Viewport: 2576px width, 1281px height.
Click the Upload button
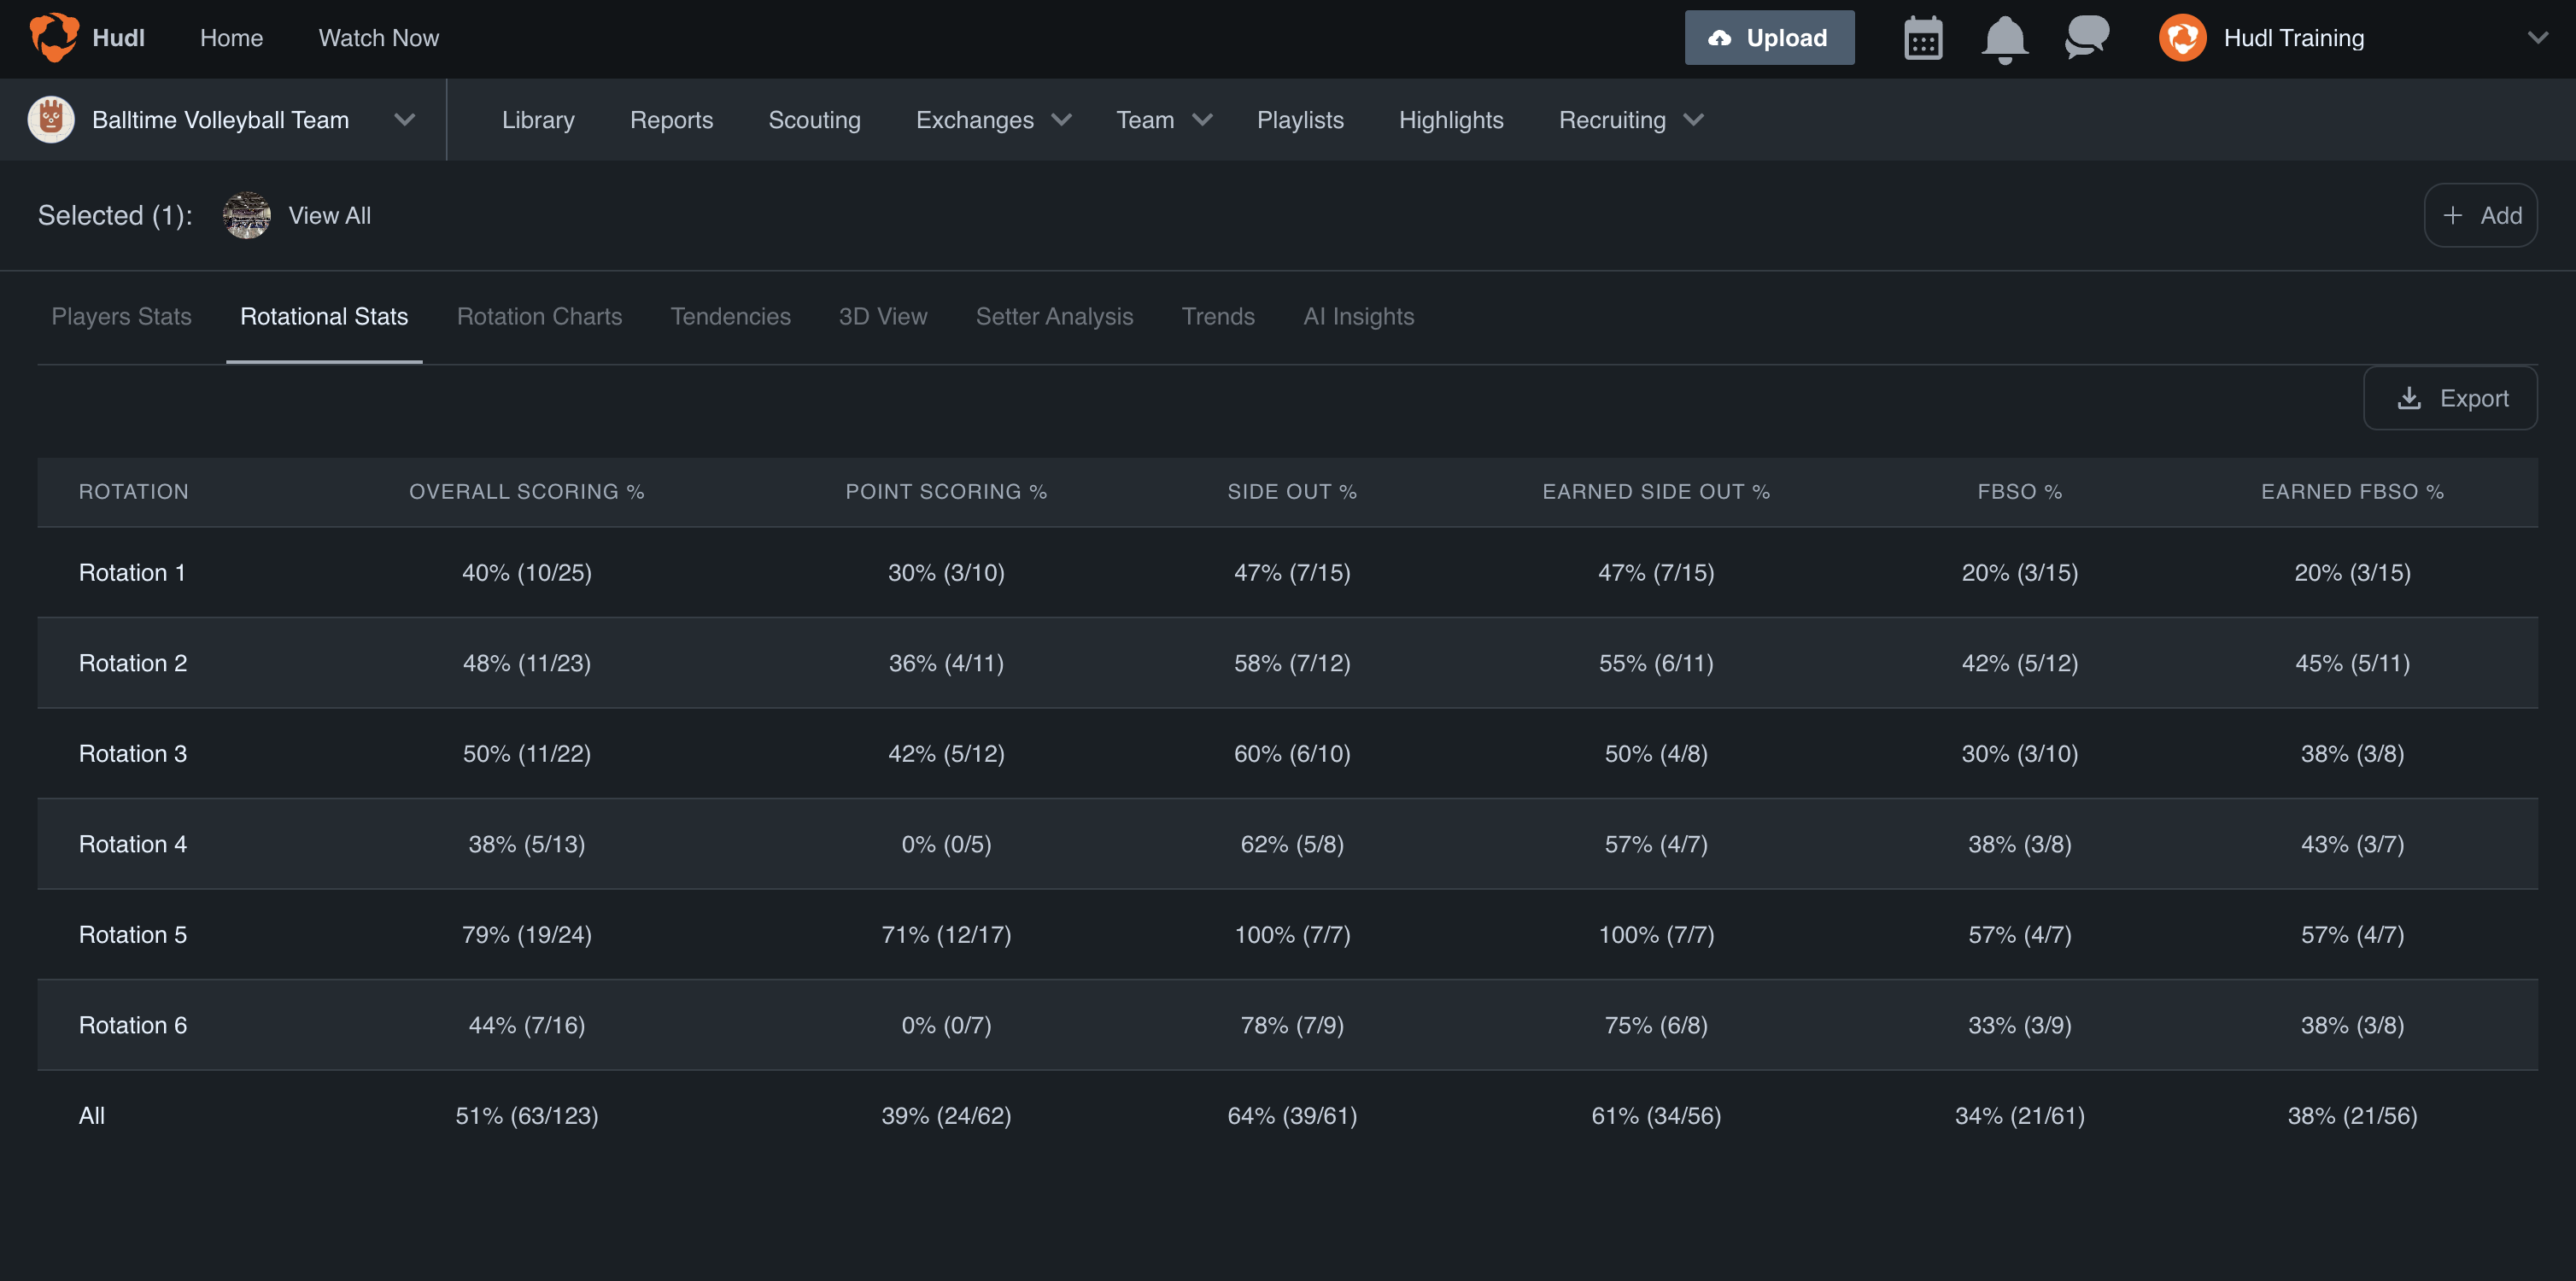click(x=1769, y=38)
